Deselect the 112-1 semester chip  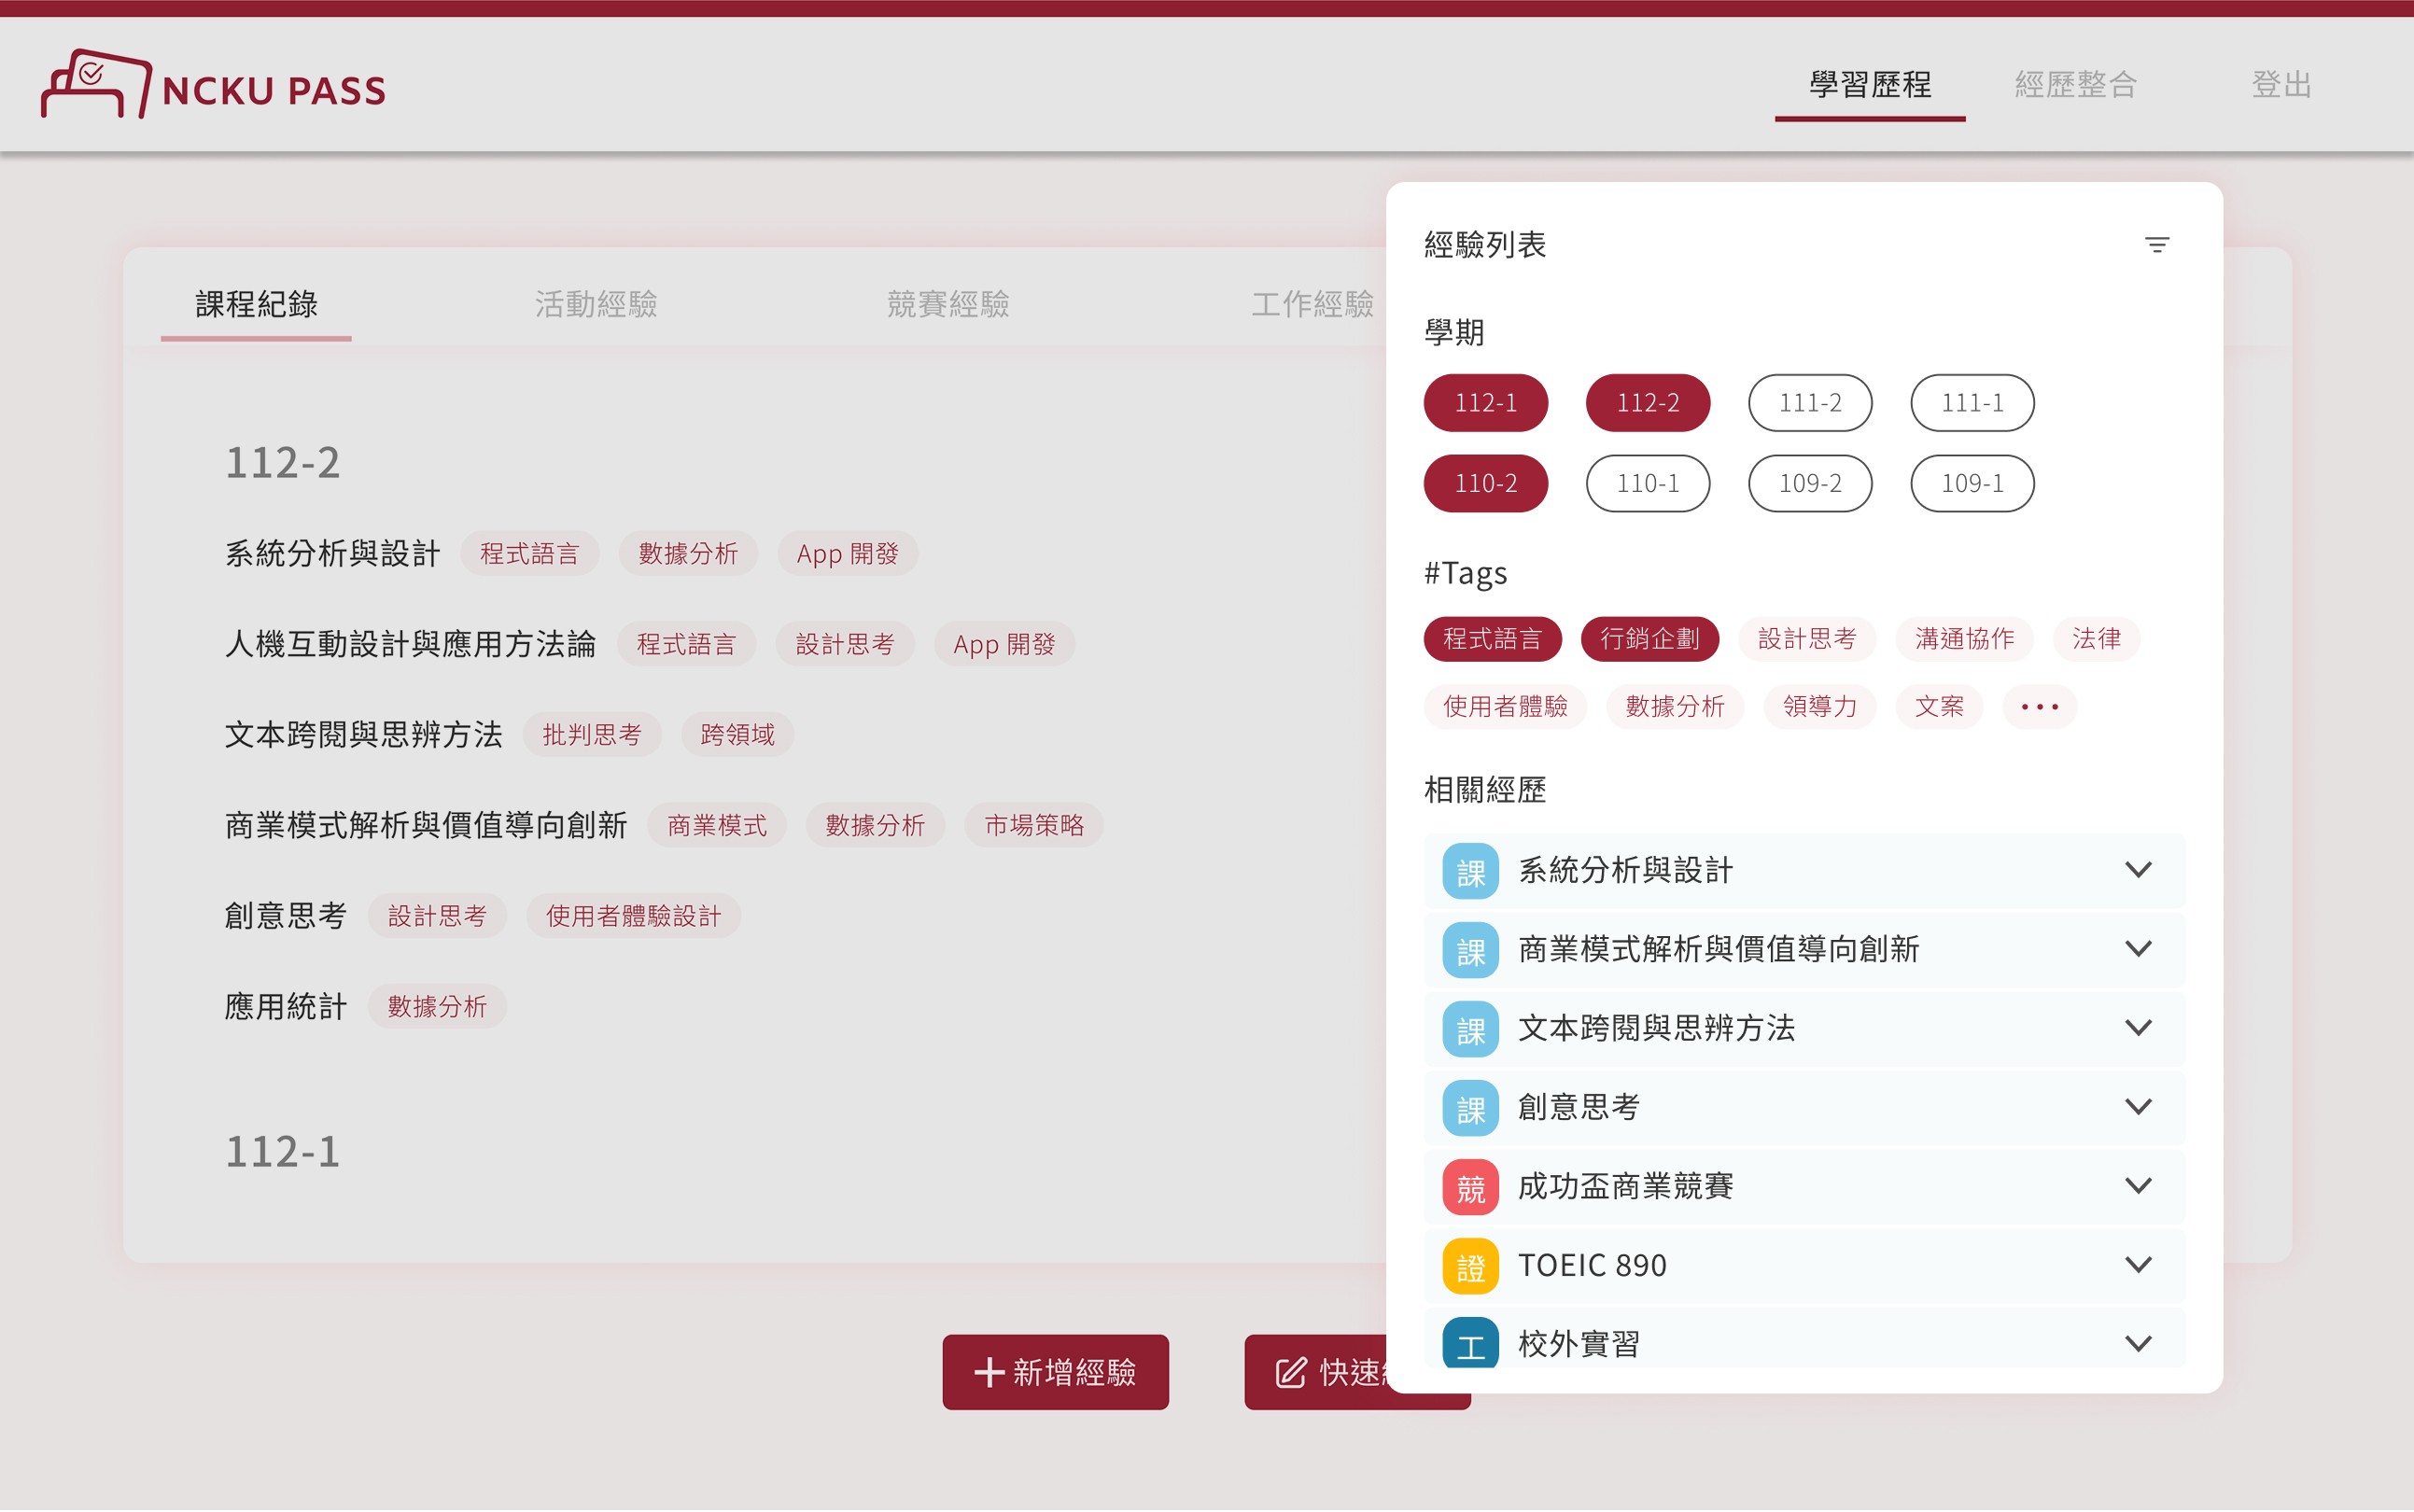(x=1485, y=403)
